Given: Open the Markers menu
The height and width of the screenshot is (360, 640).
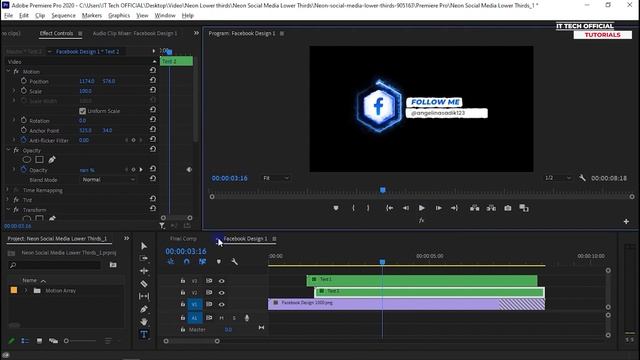Looking at the screenshot, I should pos(92,16).
